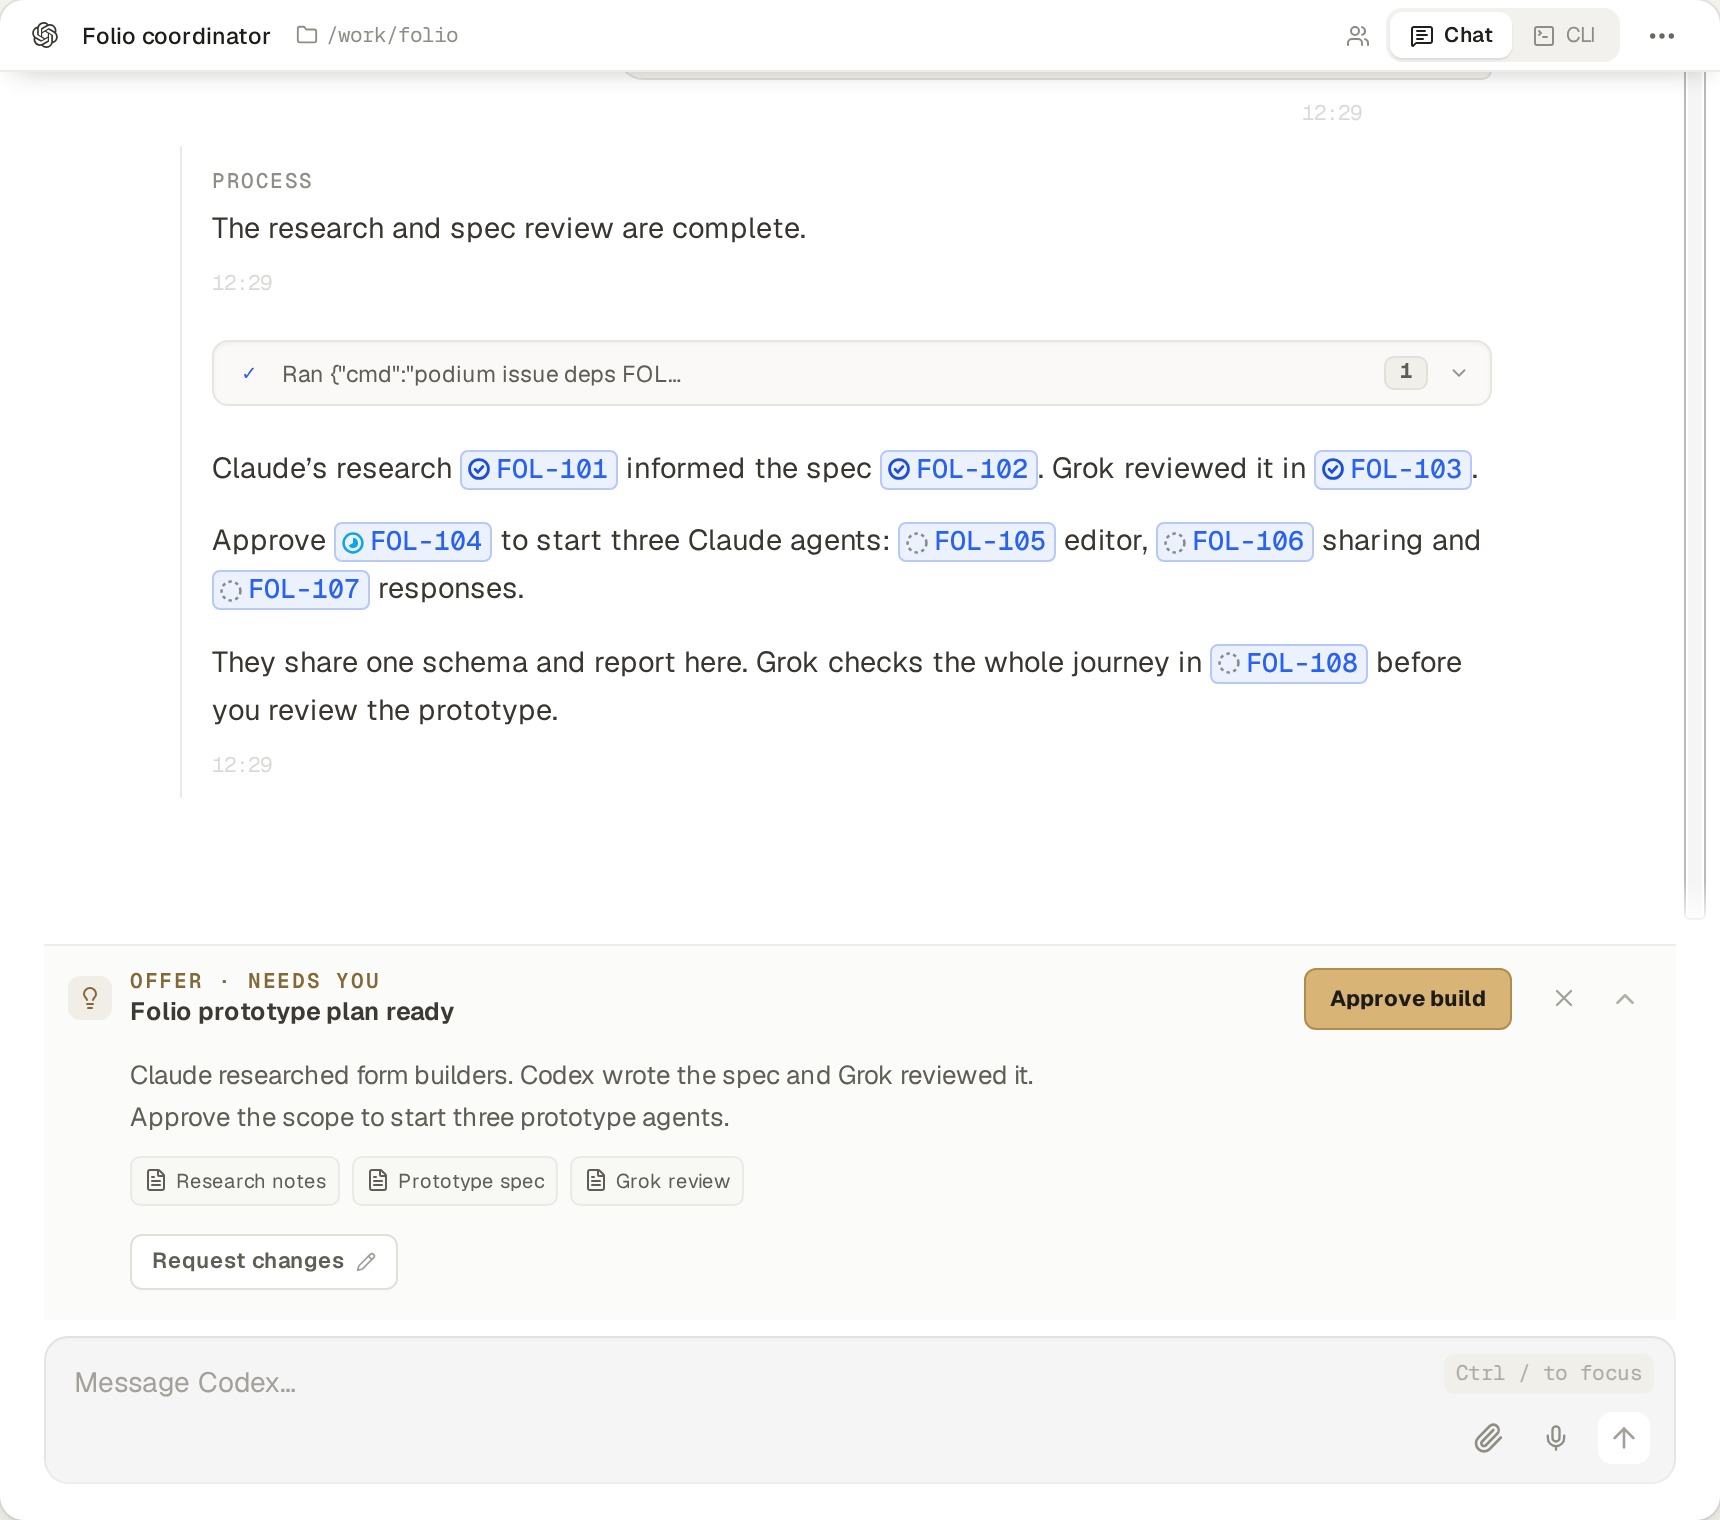Click the 'Ctrl / to focus' hint
The image size is (1720, 1520).
point(1548,1373)
